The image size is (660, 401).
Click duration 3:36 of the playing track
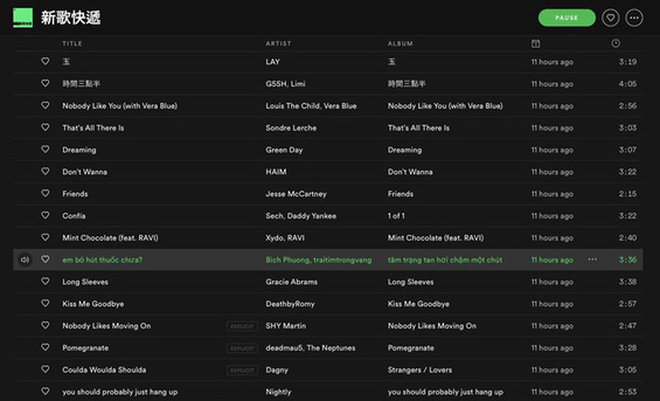click(x=627, y=260)
